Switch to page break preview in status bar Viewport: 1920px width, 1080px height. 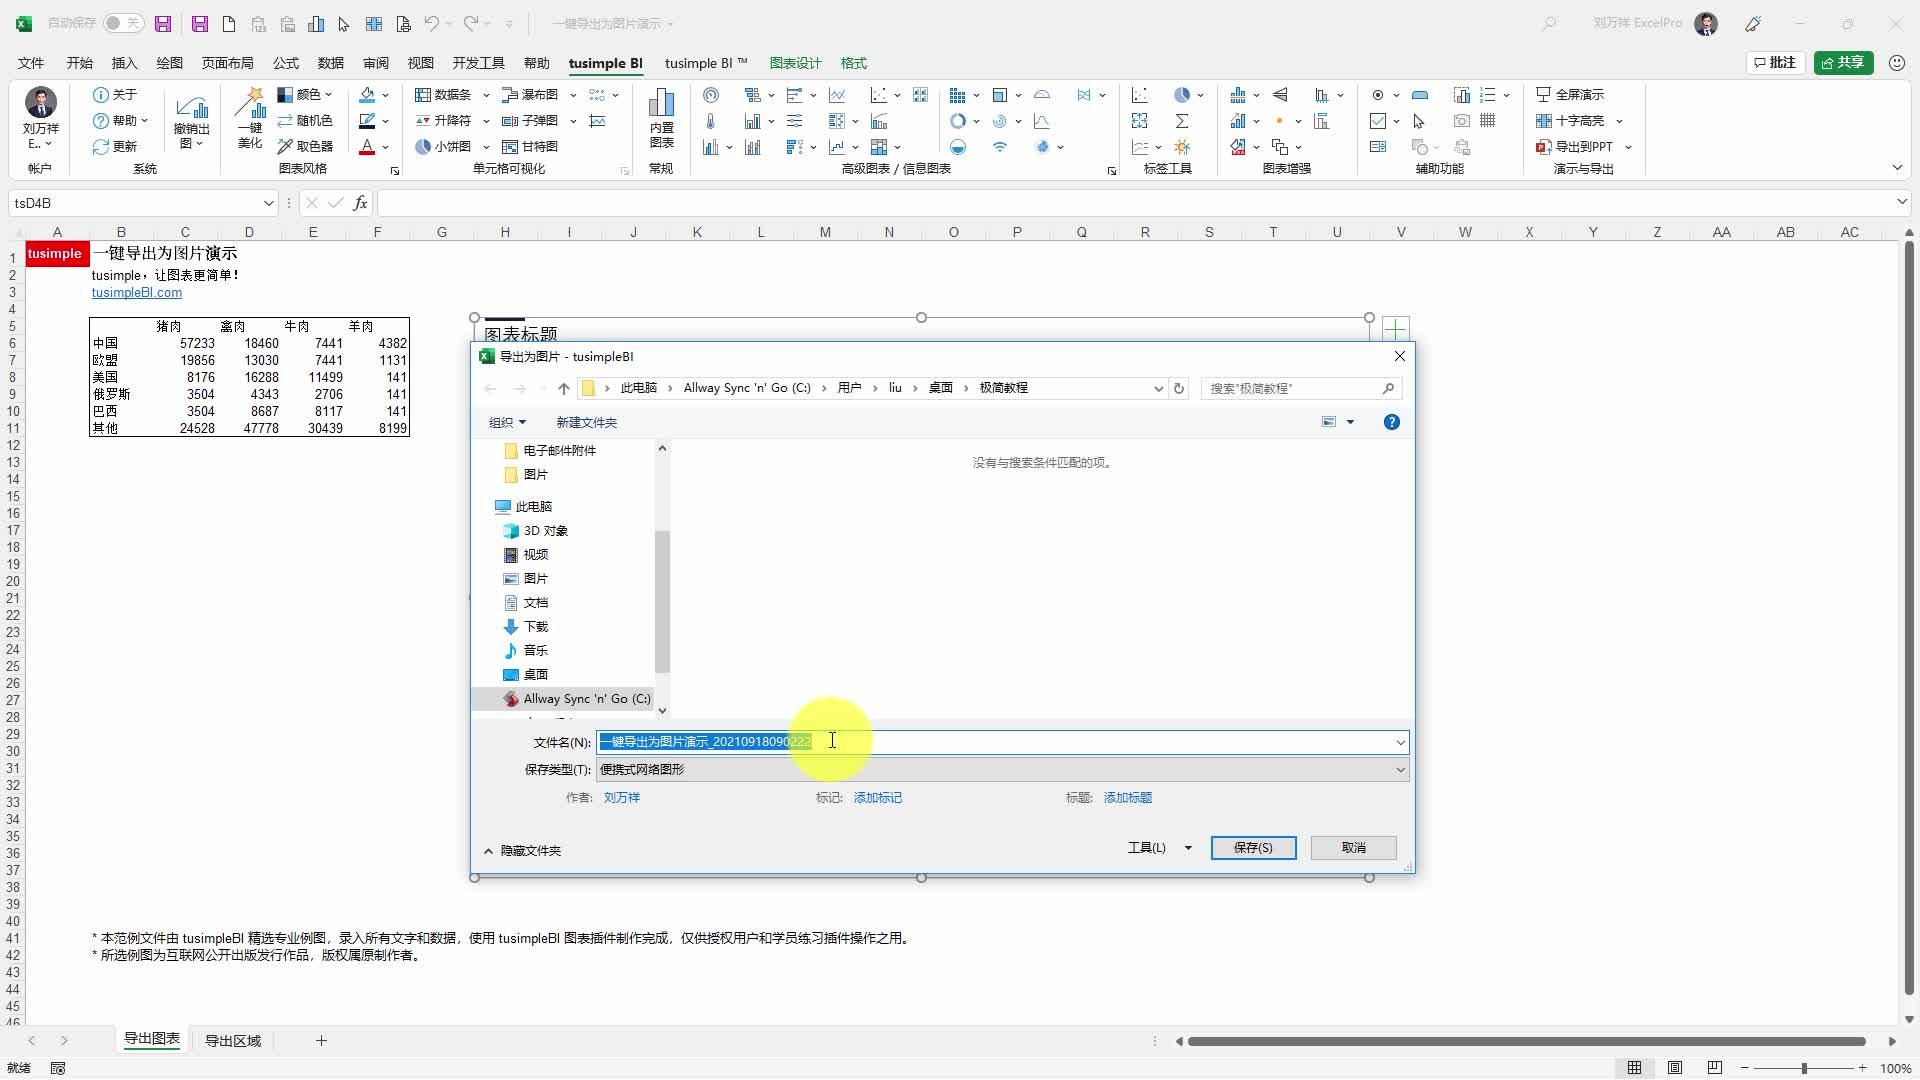click(1715, 1068)
